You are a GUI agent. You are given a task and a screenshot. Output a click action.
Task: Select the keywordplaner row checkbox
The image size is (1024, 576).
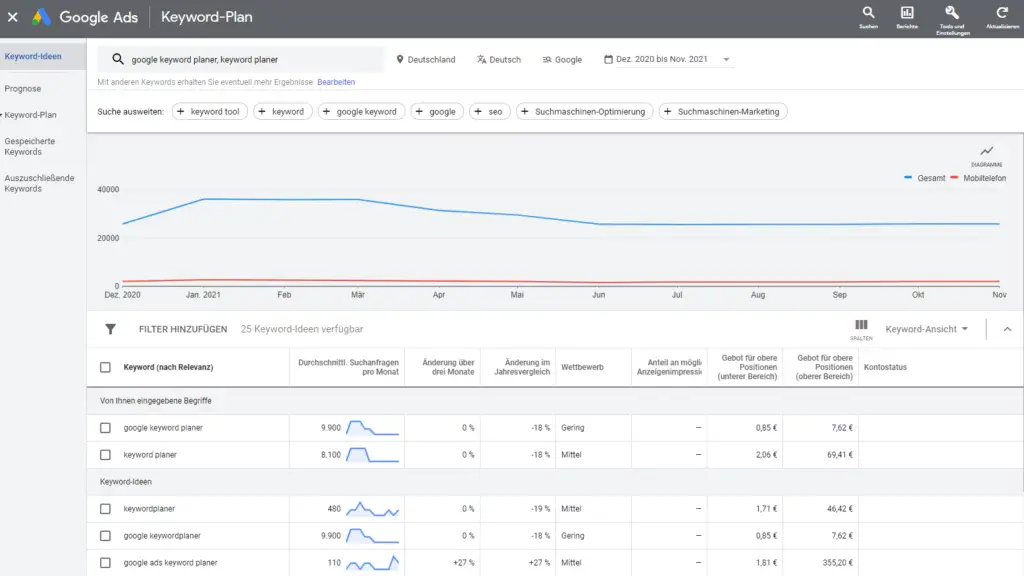[x=105, y=509]
